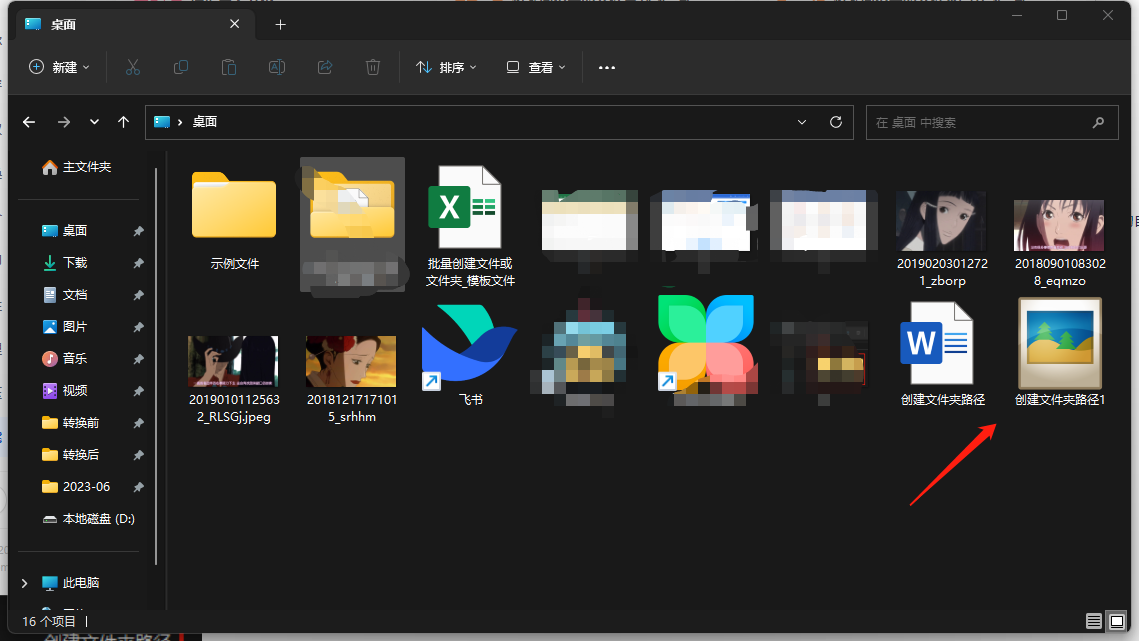Click the Refresh icon beside the address bar
The width and height of the screenshot is (1139, 641).
[836, 121]
